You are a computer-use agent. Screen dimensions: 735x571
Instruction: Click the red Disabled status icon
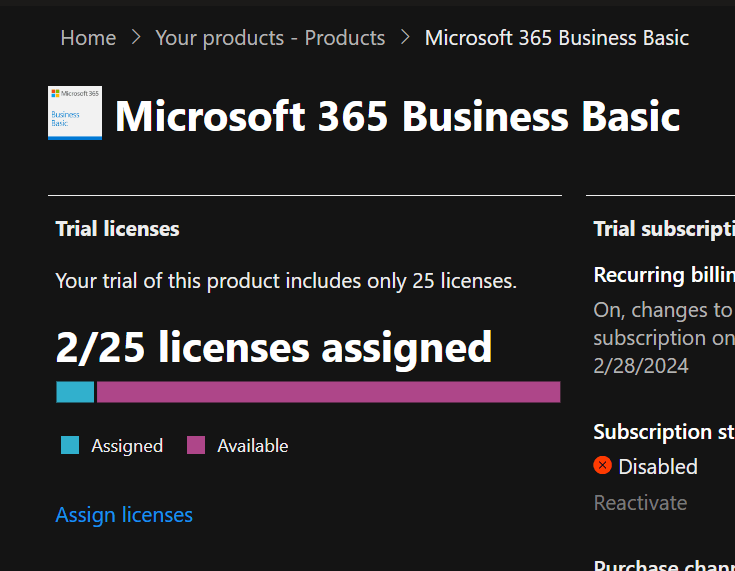click(x=602, y=465)
